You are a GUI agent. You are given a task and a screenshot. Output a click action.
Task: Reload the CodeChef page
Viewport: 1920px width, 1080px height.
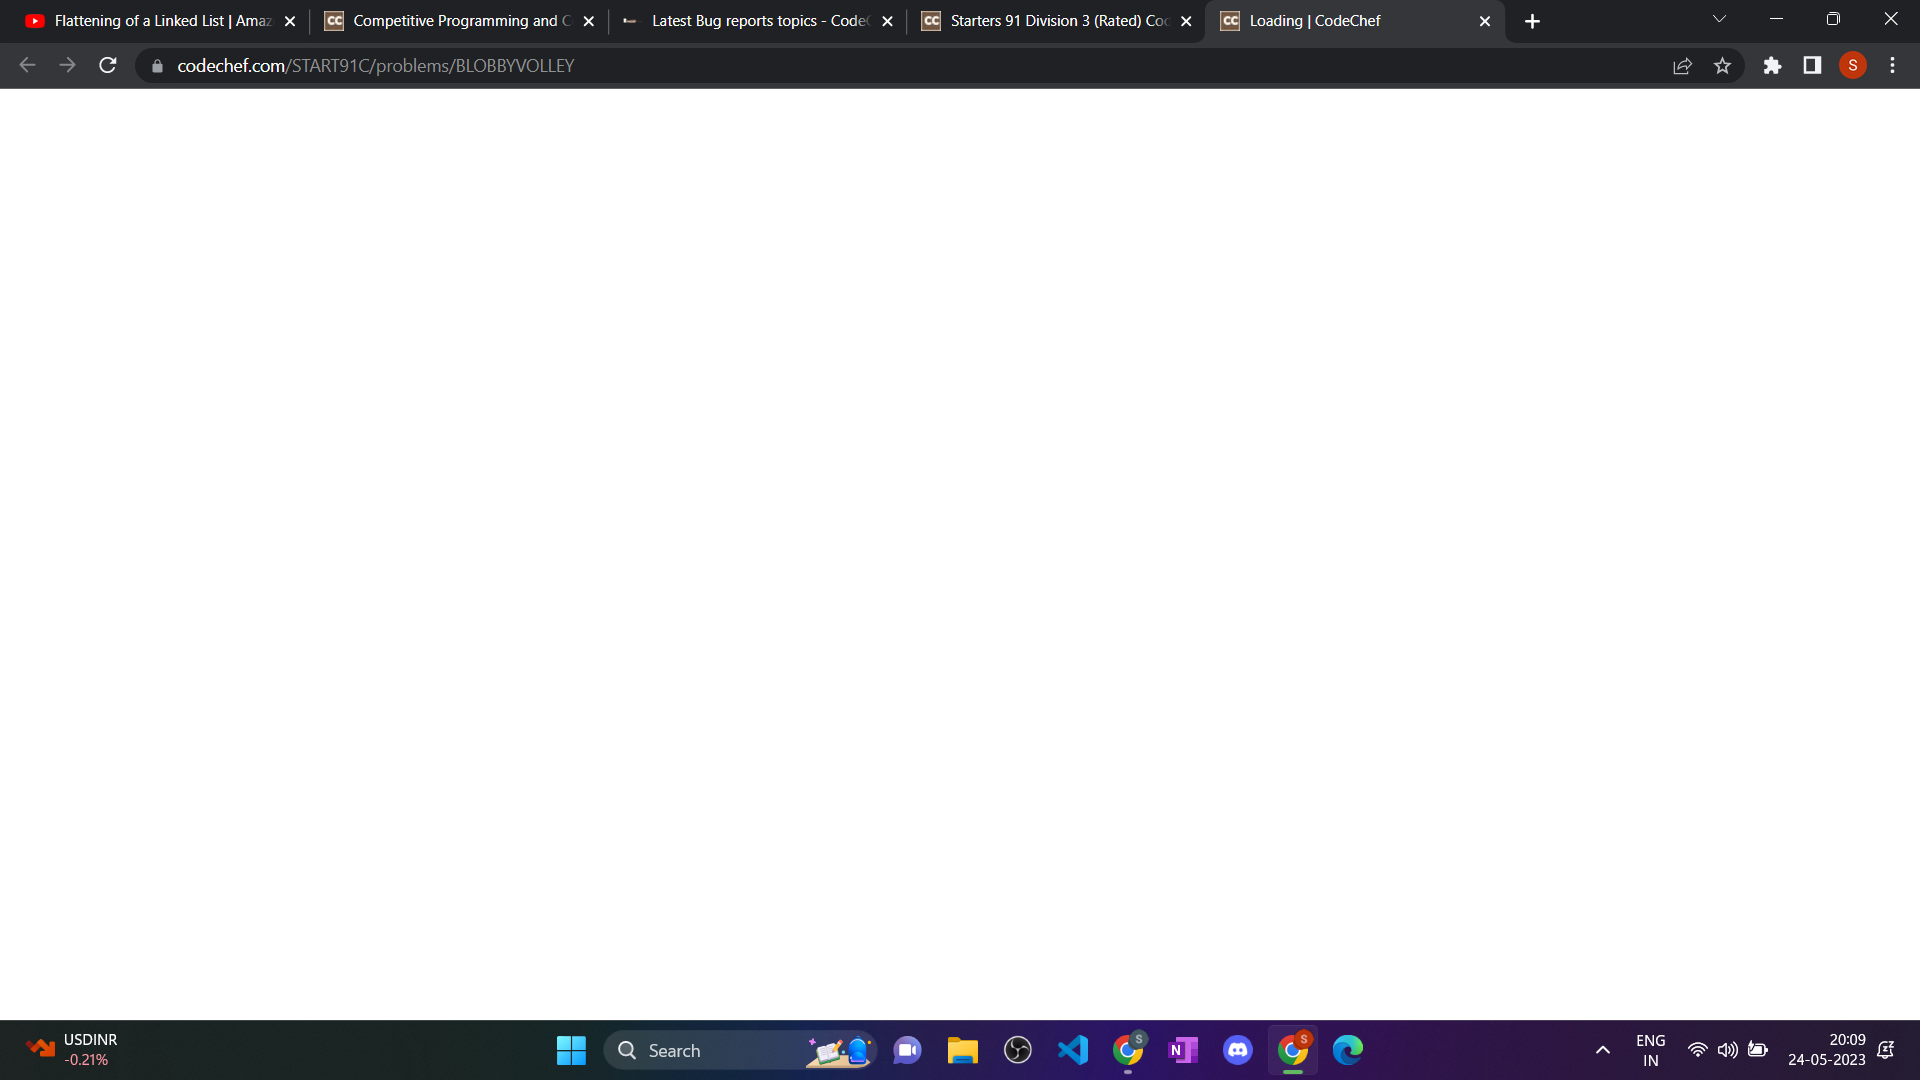pyautogui.click(x=108, y=66)
